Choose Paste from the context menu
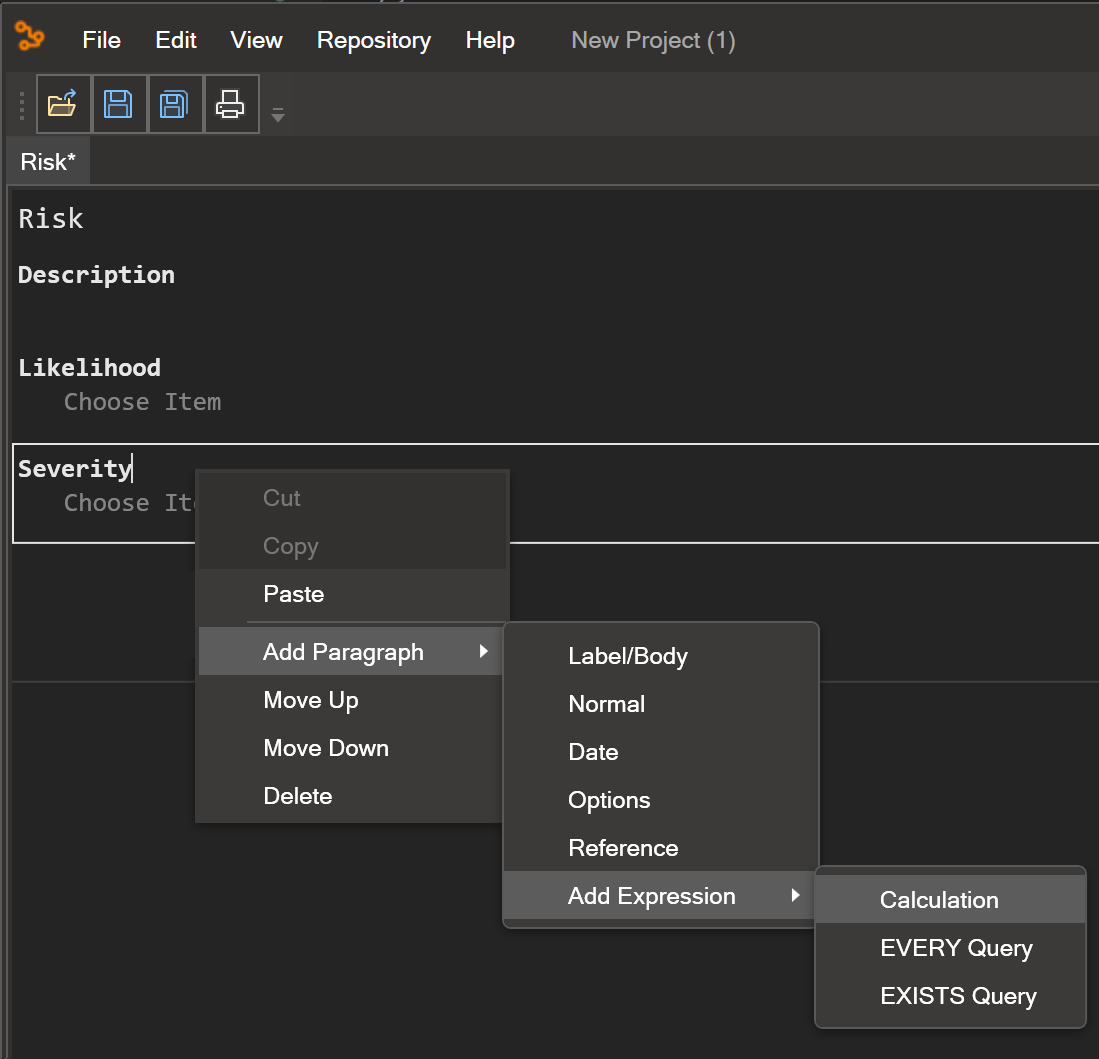Image resolution: width=1099 pixels, height=1059 pixels. [x=353, y=594]
